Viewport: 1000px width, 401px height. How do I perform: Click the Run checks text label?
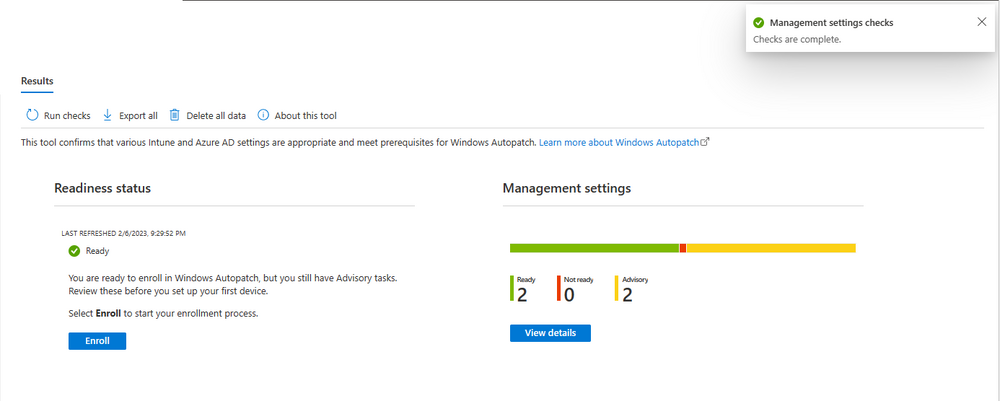coord(67,116)
